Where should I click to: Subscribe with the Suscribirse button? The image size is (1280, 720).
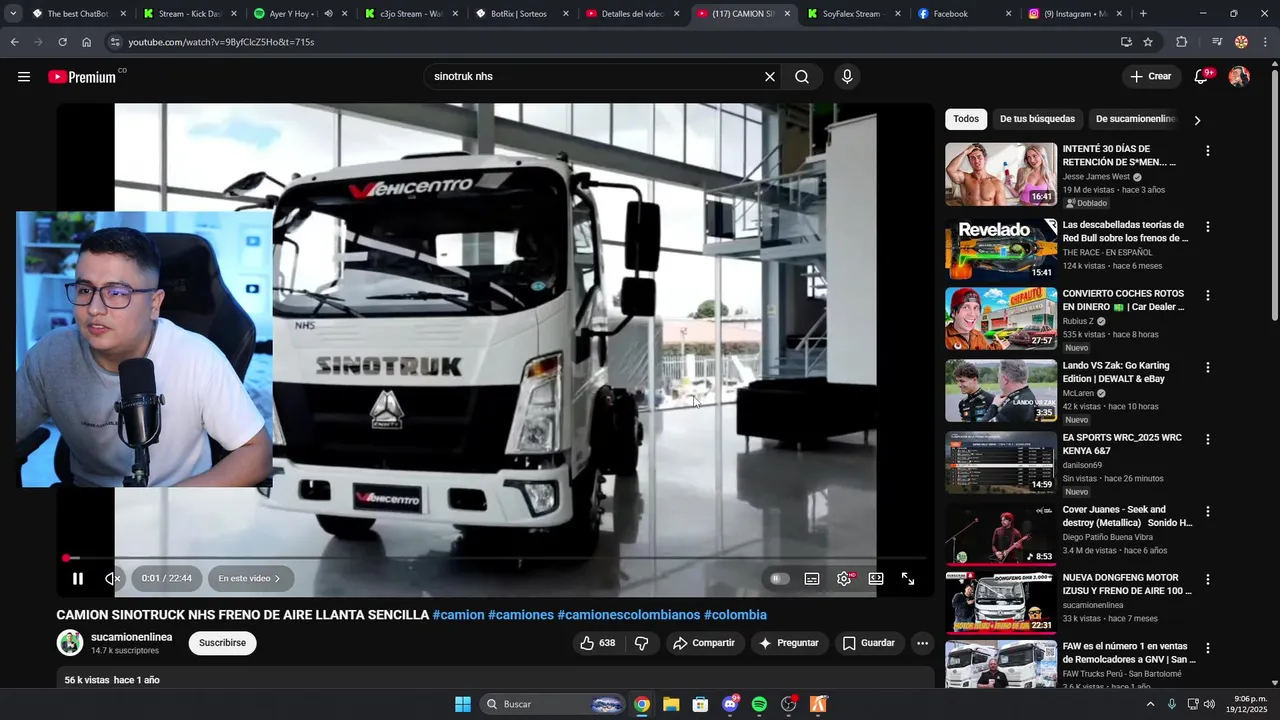[x=222, y=643]
